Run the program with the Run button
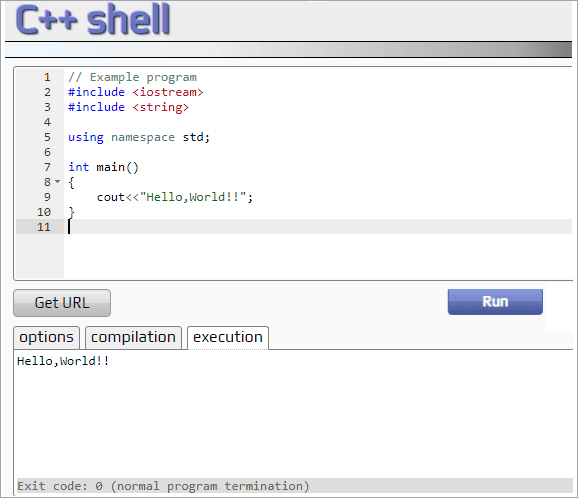The height and width of the screenshot is (498, 578). click(495, 302)
